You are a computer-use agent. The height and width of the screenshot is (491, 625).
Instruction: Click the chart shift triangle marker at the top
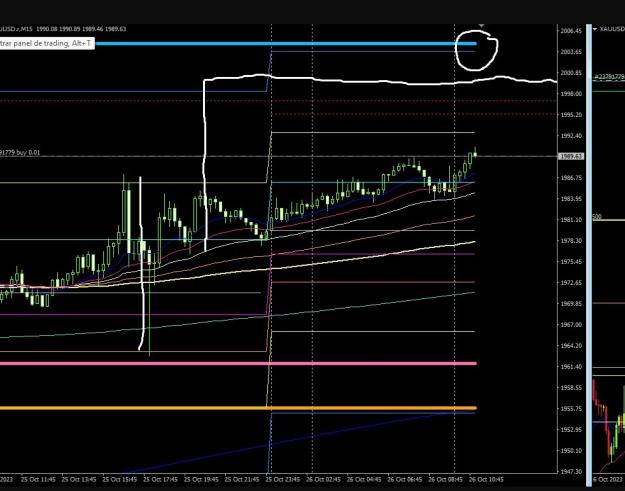482,26
